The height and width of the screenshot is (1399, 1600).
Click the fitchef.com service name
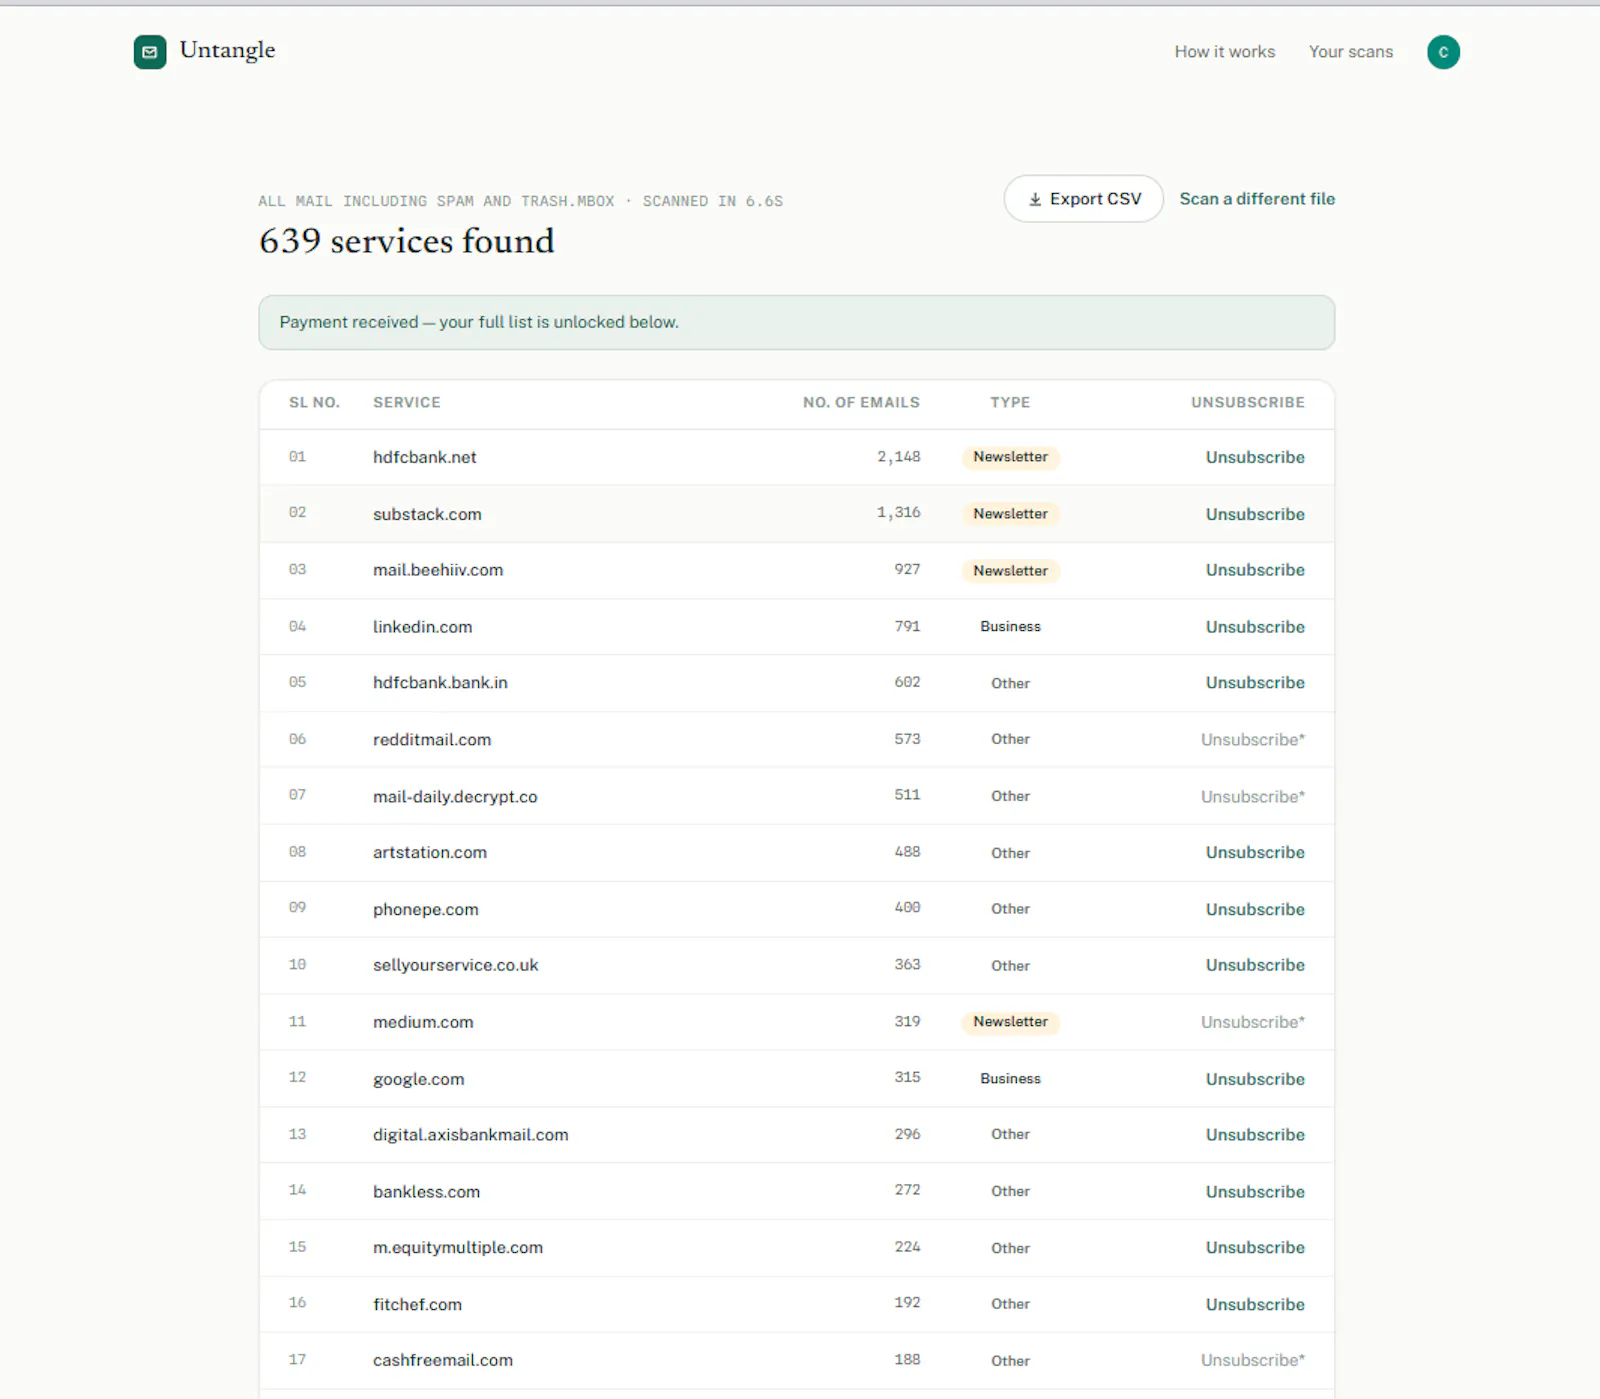pyautogui.click(x=417, y=1305)
